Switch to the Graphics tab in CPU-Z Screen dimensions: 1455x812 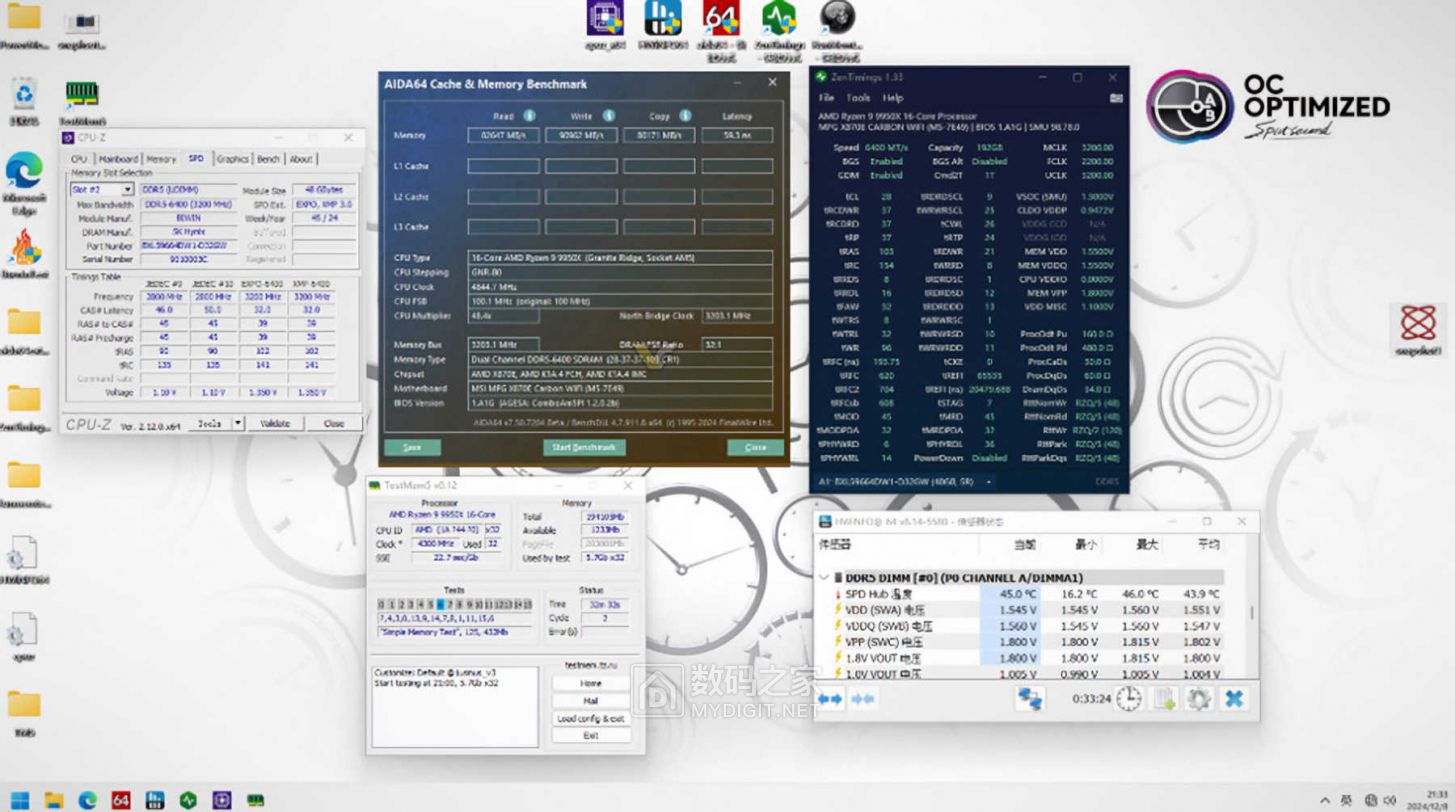click(x=232, y=159)
